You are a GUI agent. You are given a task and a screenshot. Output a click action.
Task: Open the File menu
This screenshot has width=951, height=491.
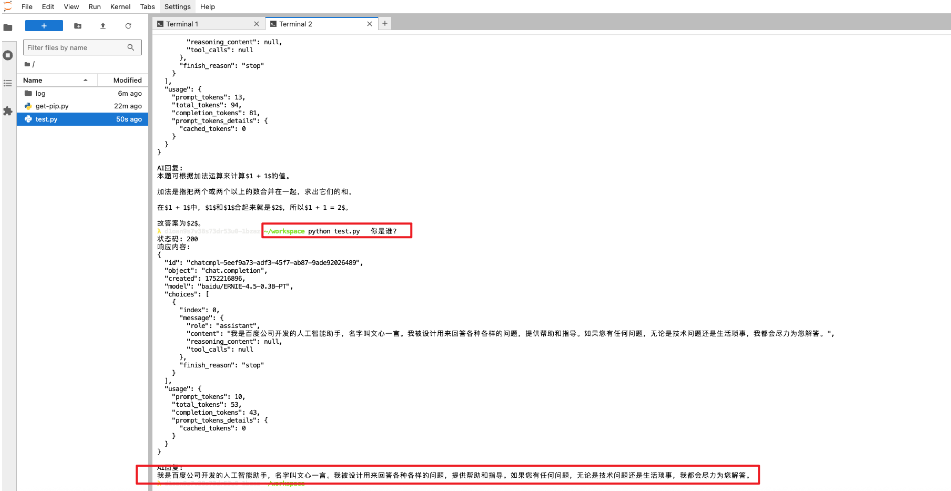(27, 7)
